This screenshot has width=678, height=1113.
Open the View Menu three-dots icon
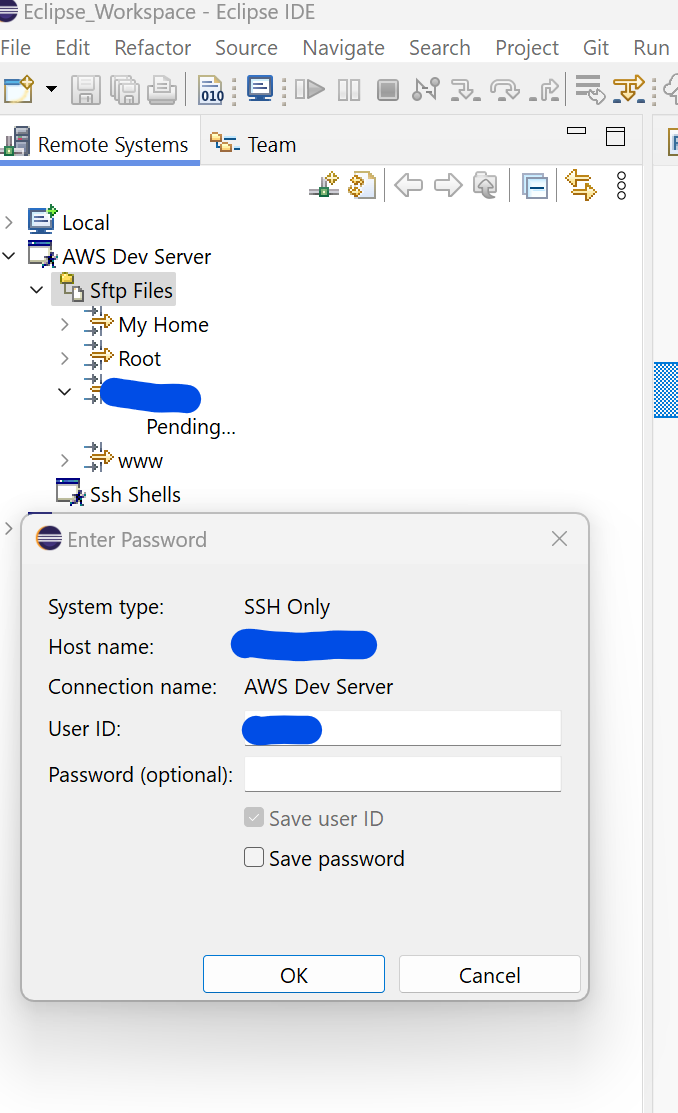pyautogui.click(x=621, y=186)
